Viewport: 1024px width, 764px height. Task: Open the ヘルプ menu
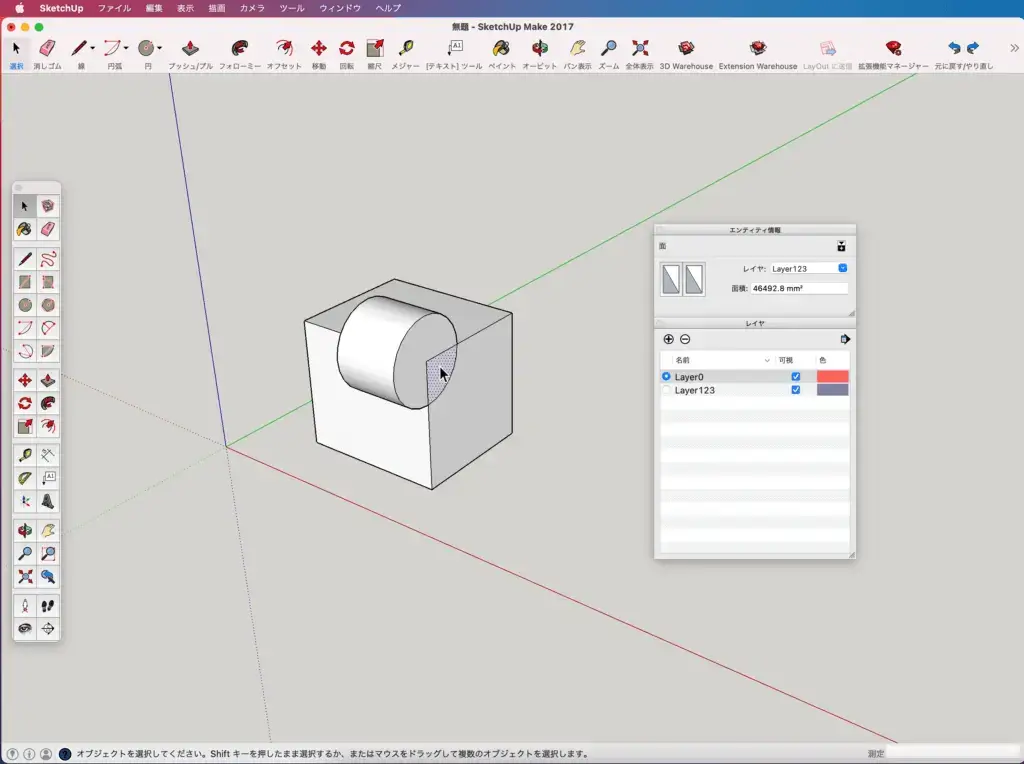[388, 8]
